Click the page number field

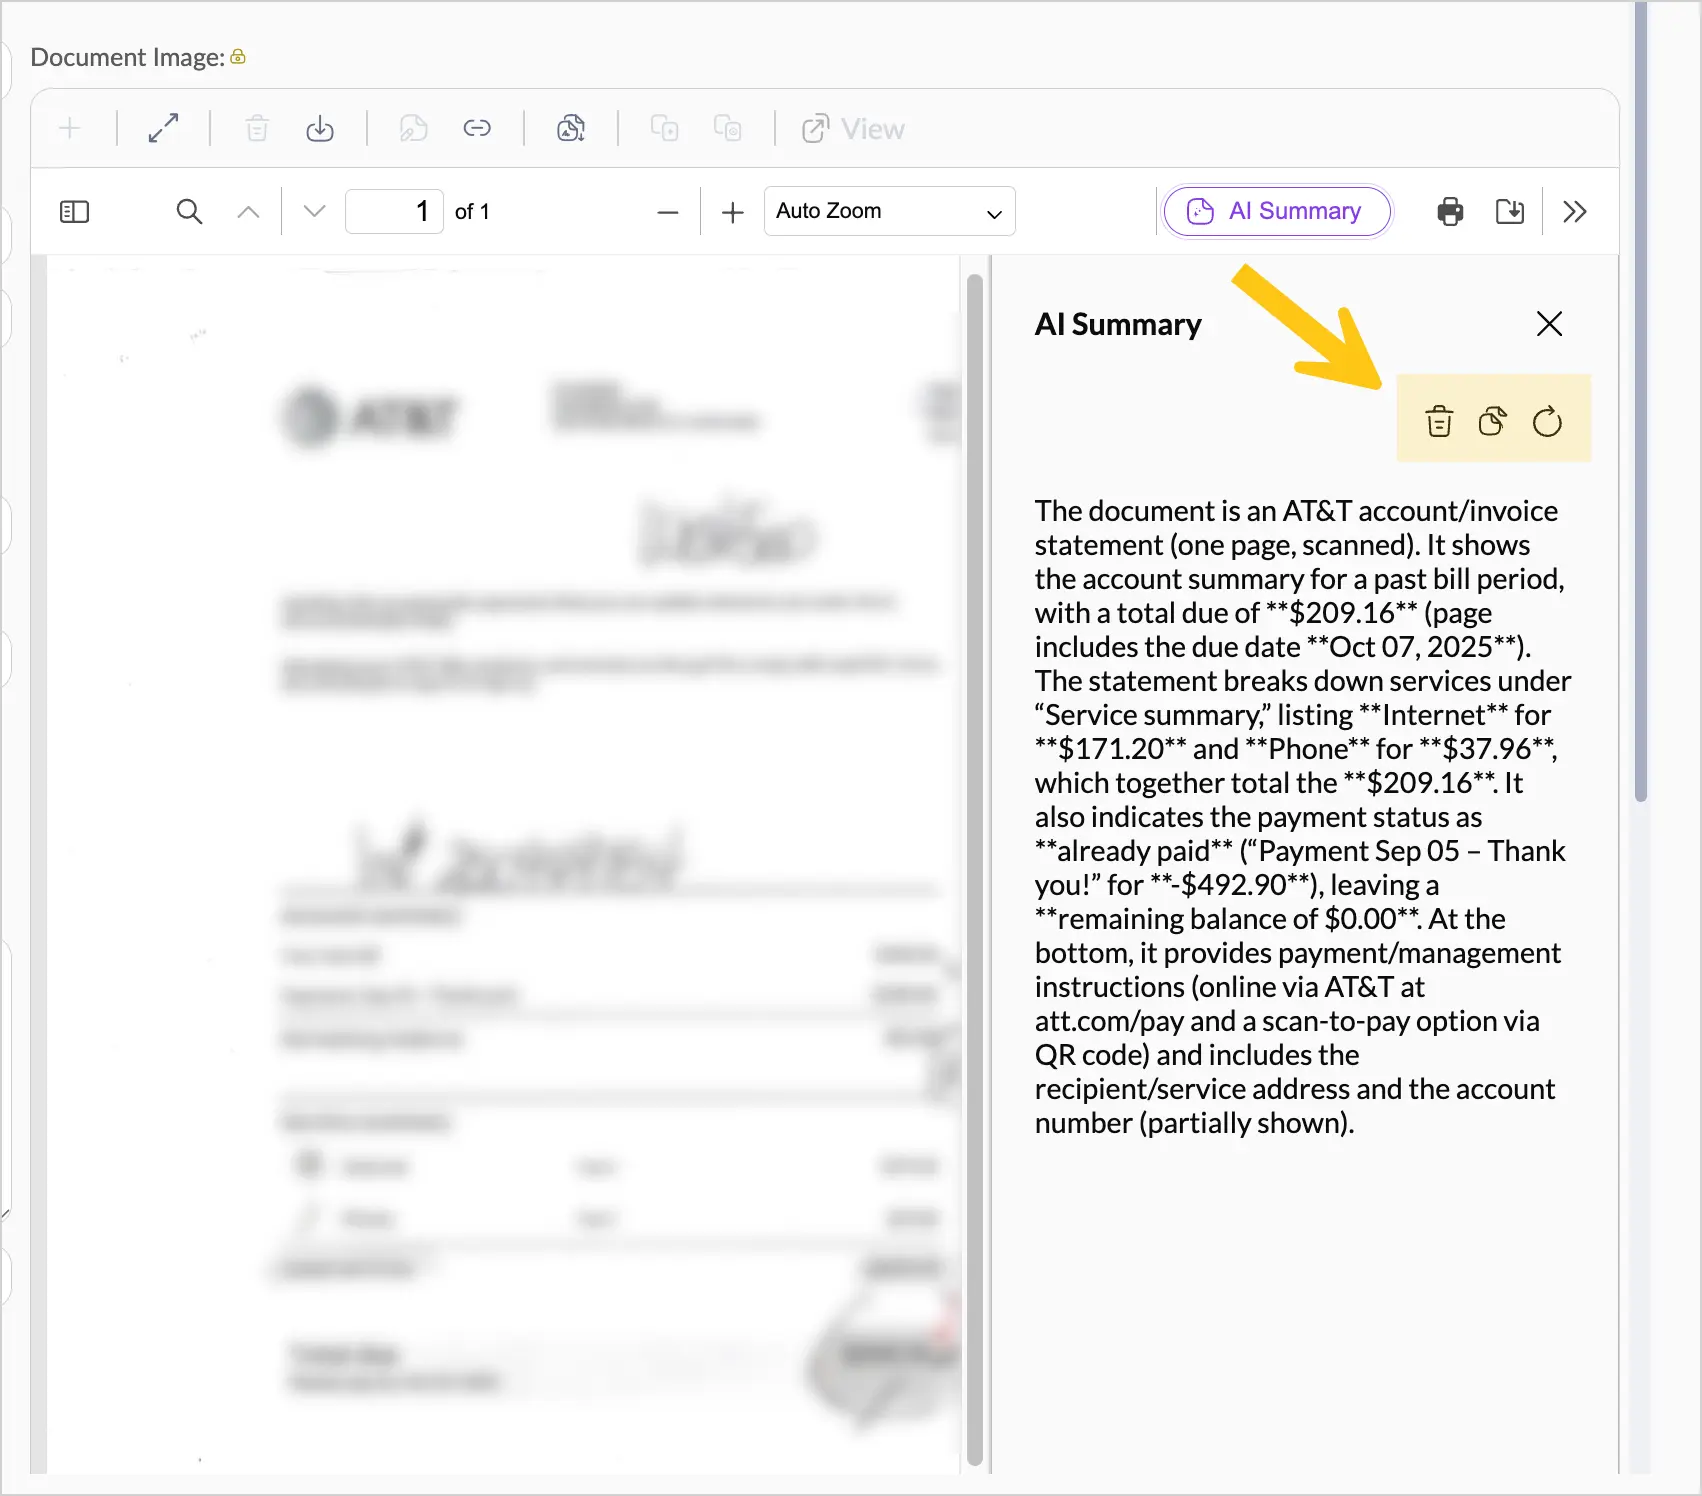[x=394, y=212]
